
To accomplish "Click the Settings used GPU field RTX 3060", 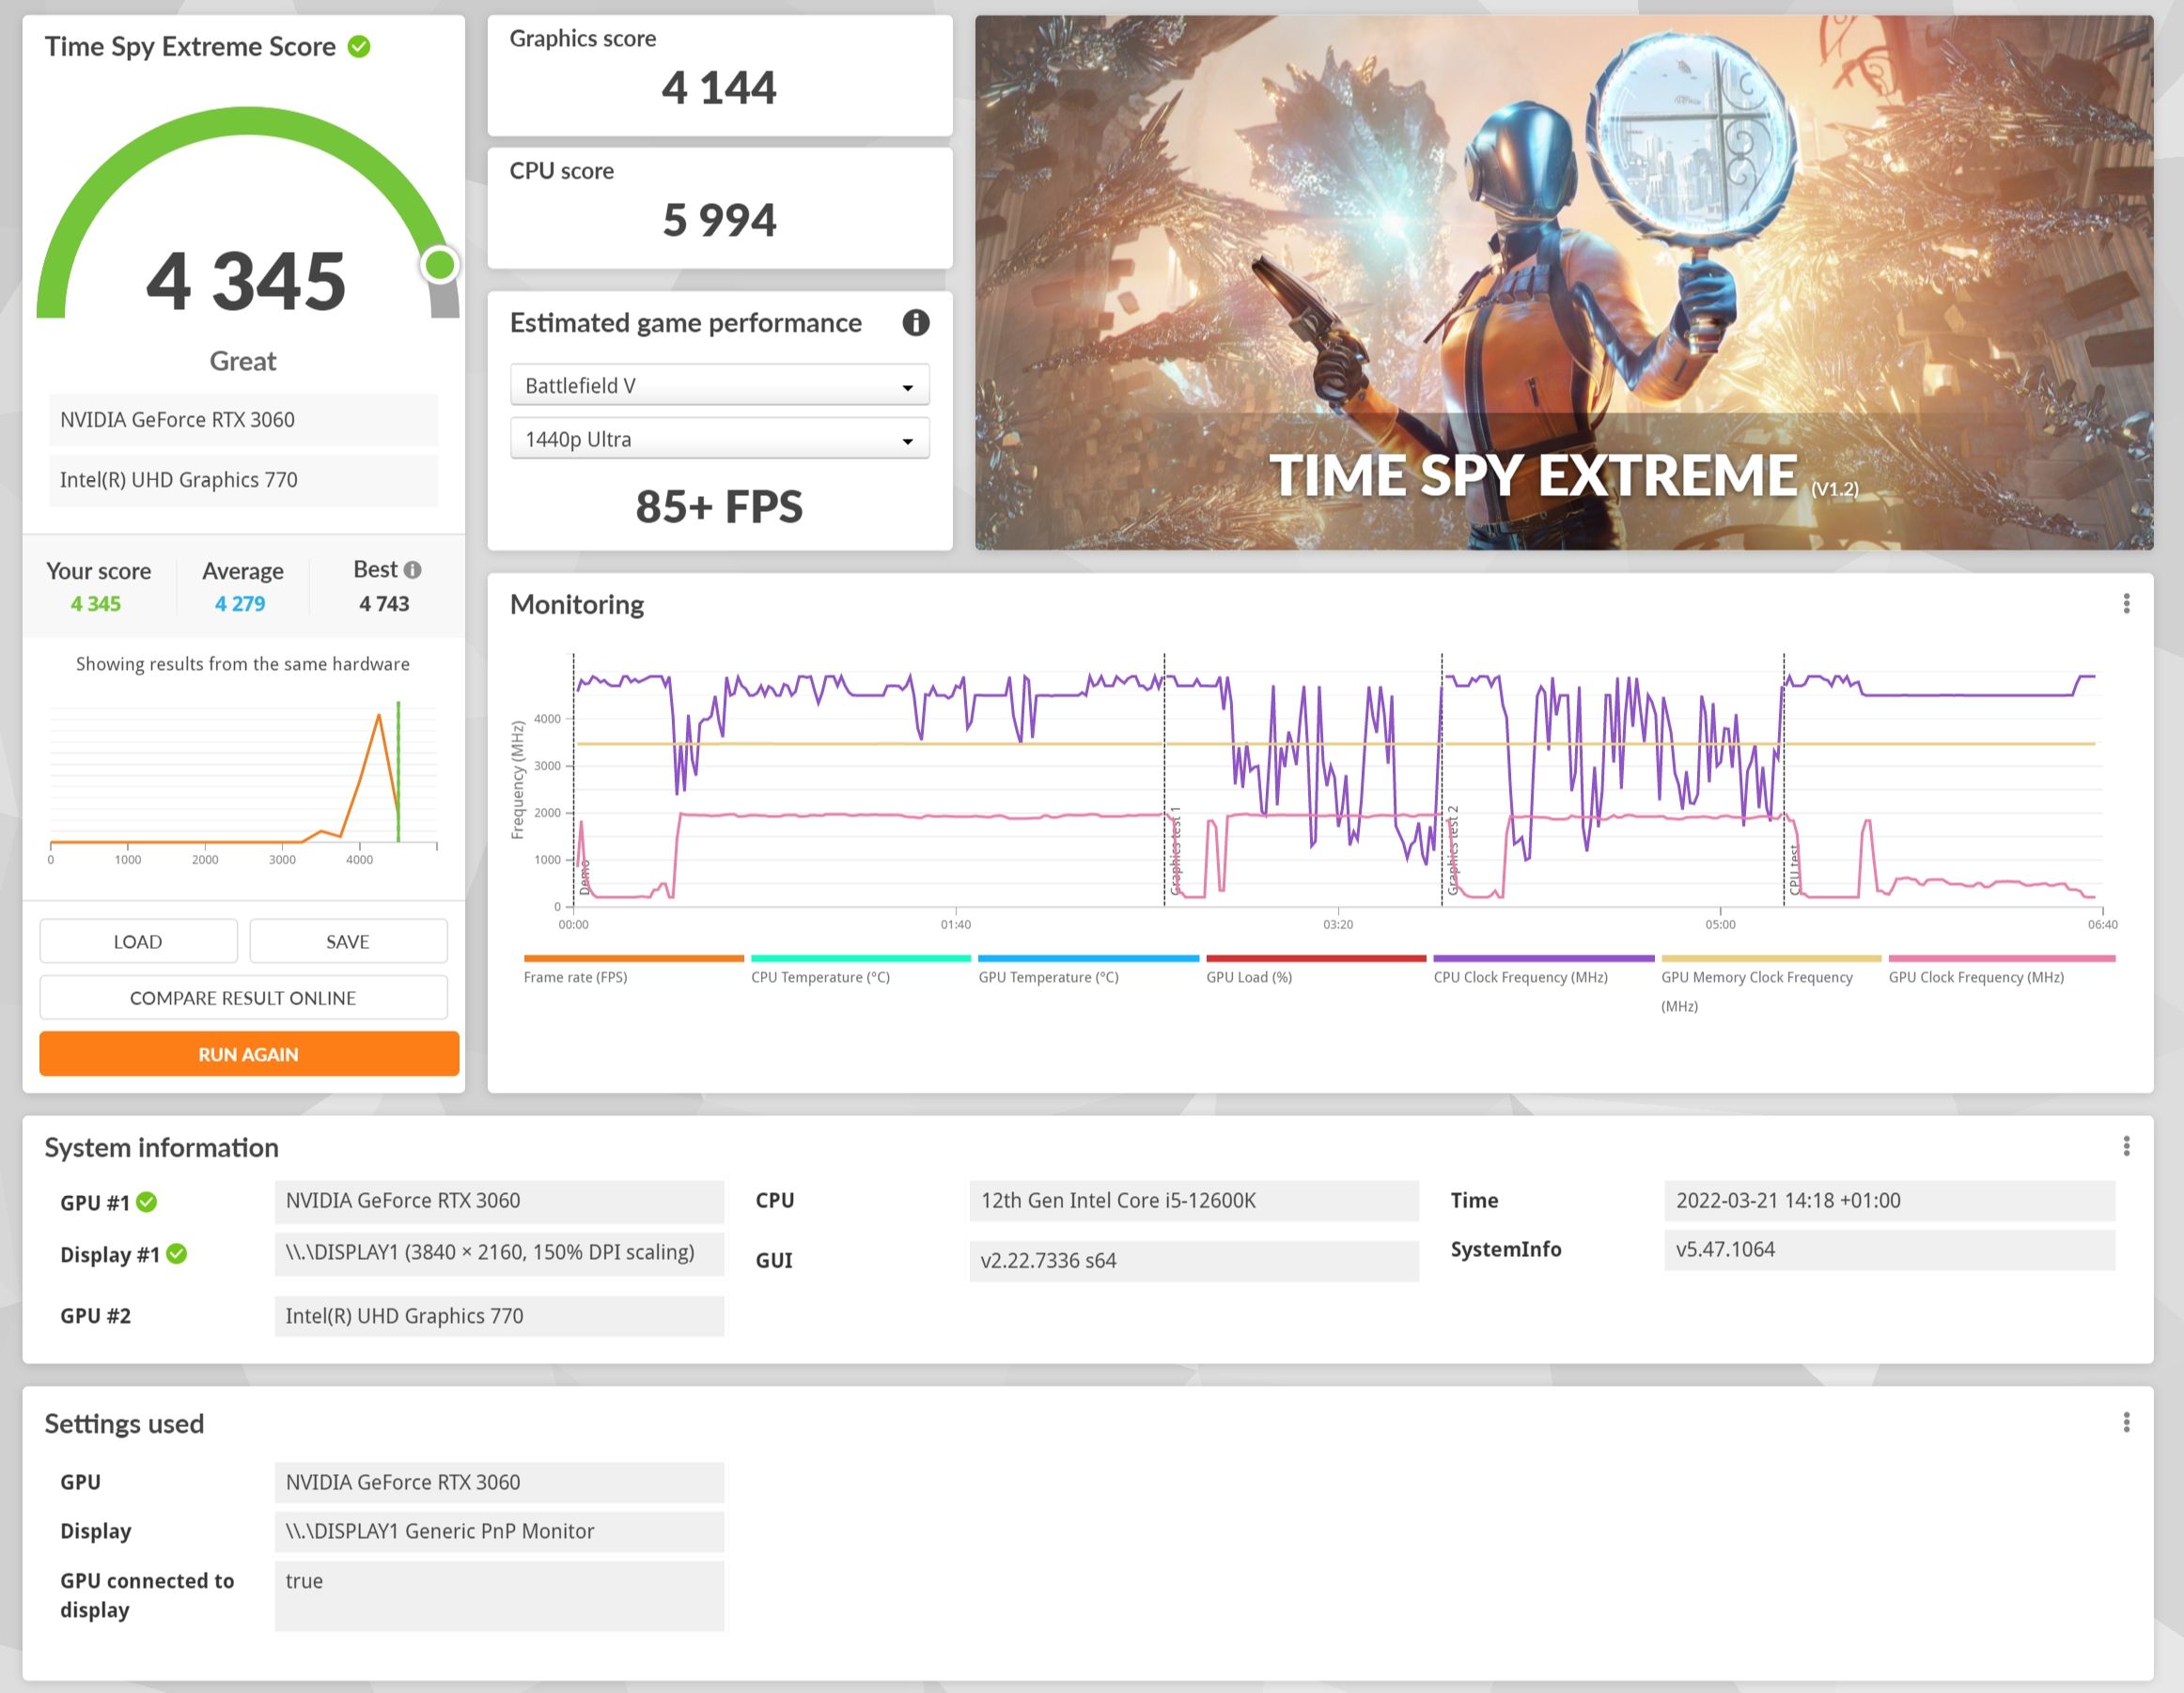I will pyautogui.click(x=499, y=1482).
